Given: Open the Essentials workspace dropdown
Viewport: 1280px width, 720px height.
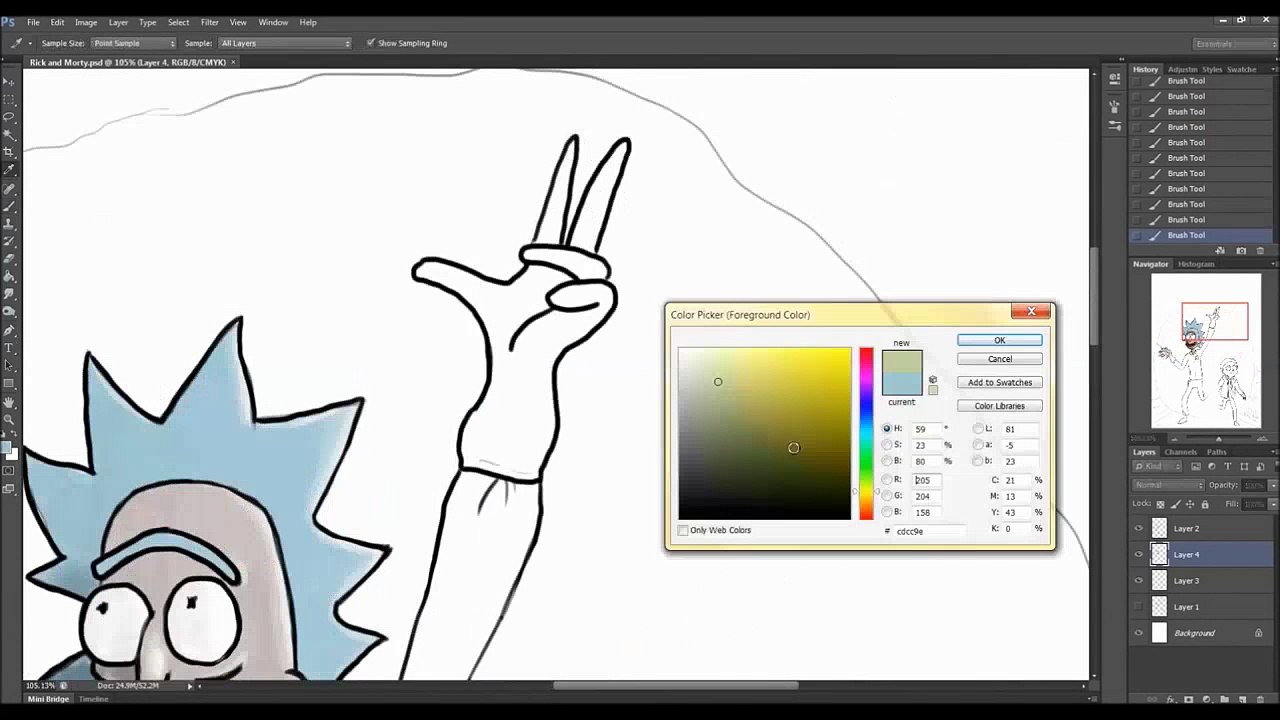Looking at the screenshot, I should click(x=1234, y=43).
